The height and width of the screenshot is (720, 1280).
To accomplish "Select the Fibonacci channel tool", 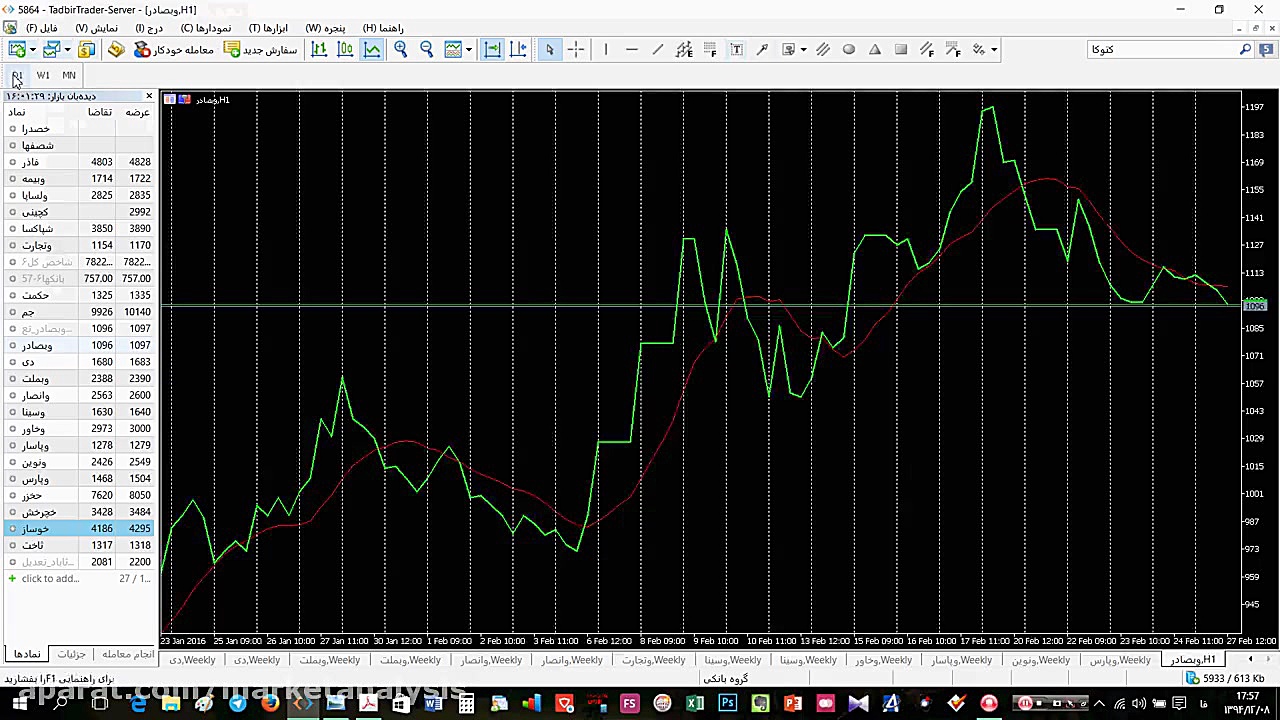I will (x=927, y=49).
